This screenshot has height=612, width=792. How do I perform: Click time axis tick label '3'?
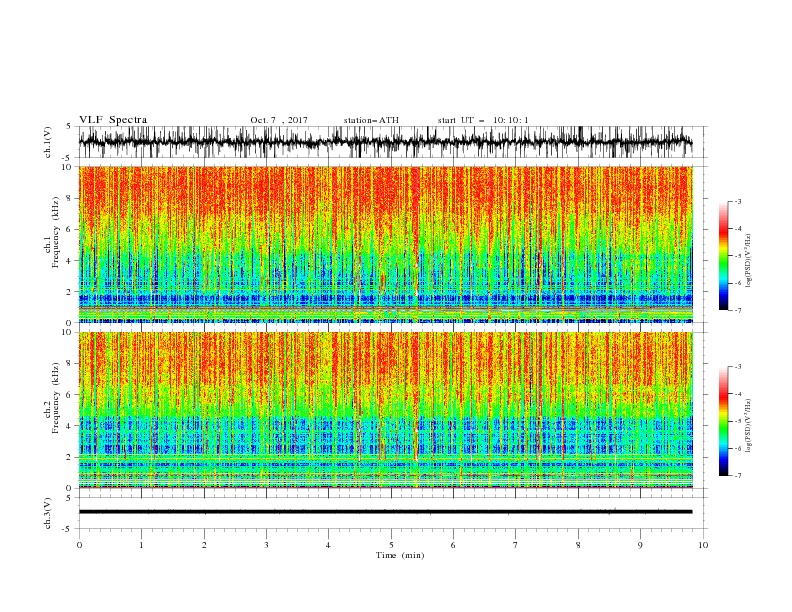click(266, 545)
